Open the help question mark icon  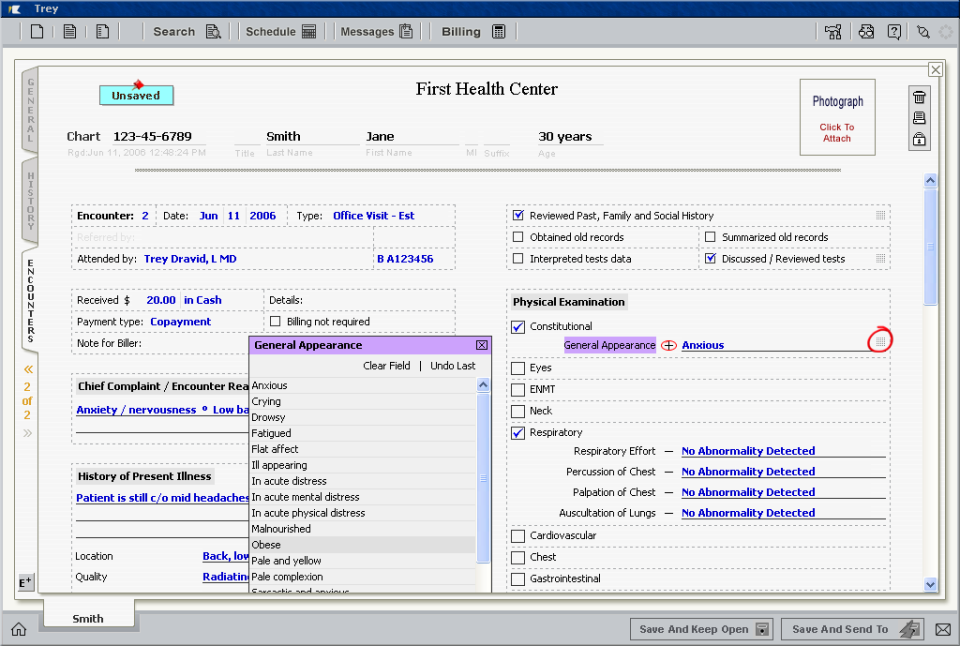[894, 32]
